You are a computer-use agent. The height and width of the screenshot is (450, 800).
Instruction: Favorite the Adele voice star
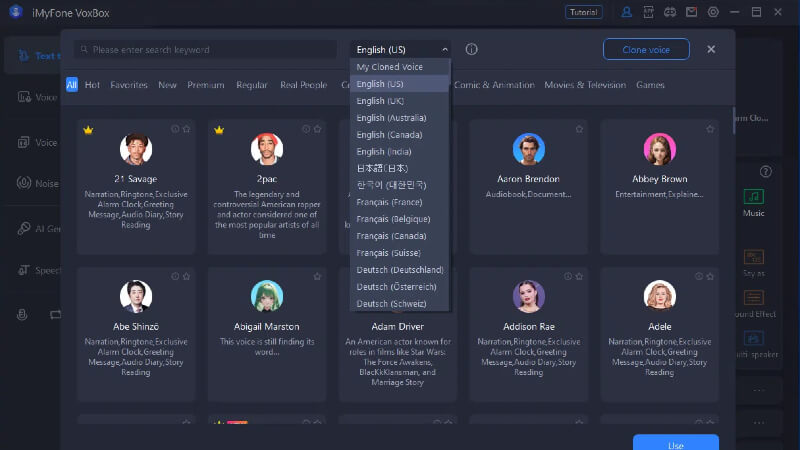pyautogui.click(x=710, y=276)
